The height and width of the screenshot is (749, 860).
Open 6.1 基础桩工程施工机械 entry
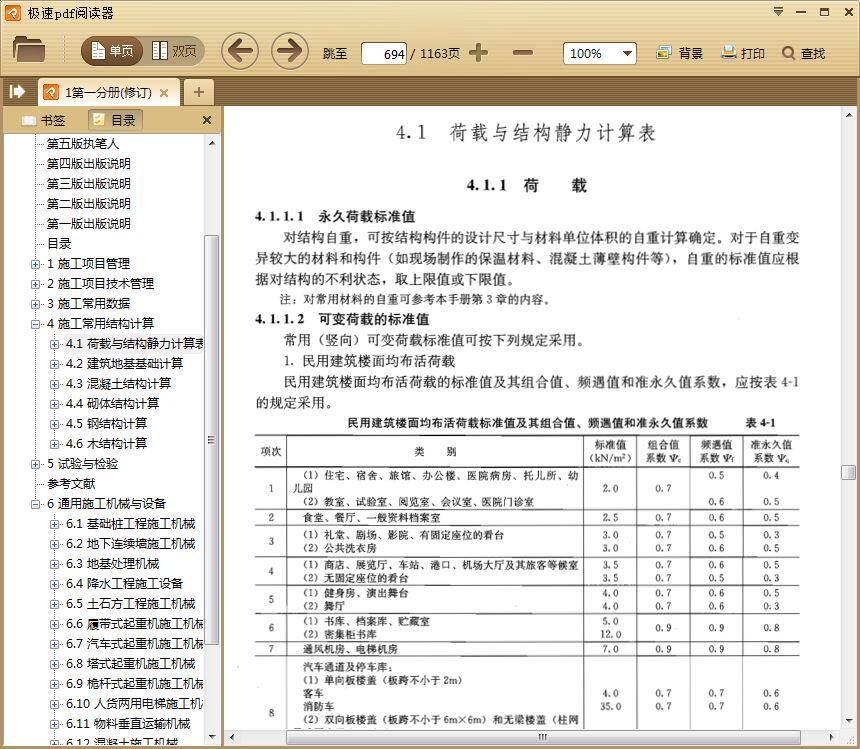pyautogui.click(x=131, y=524)
